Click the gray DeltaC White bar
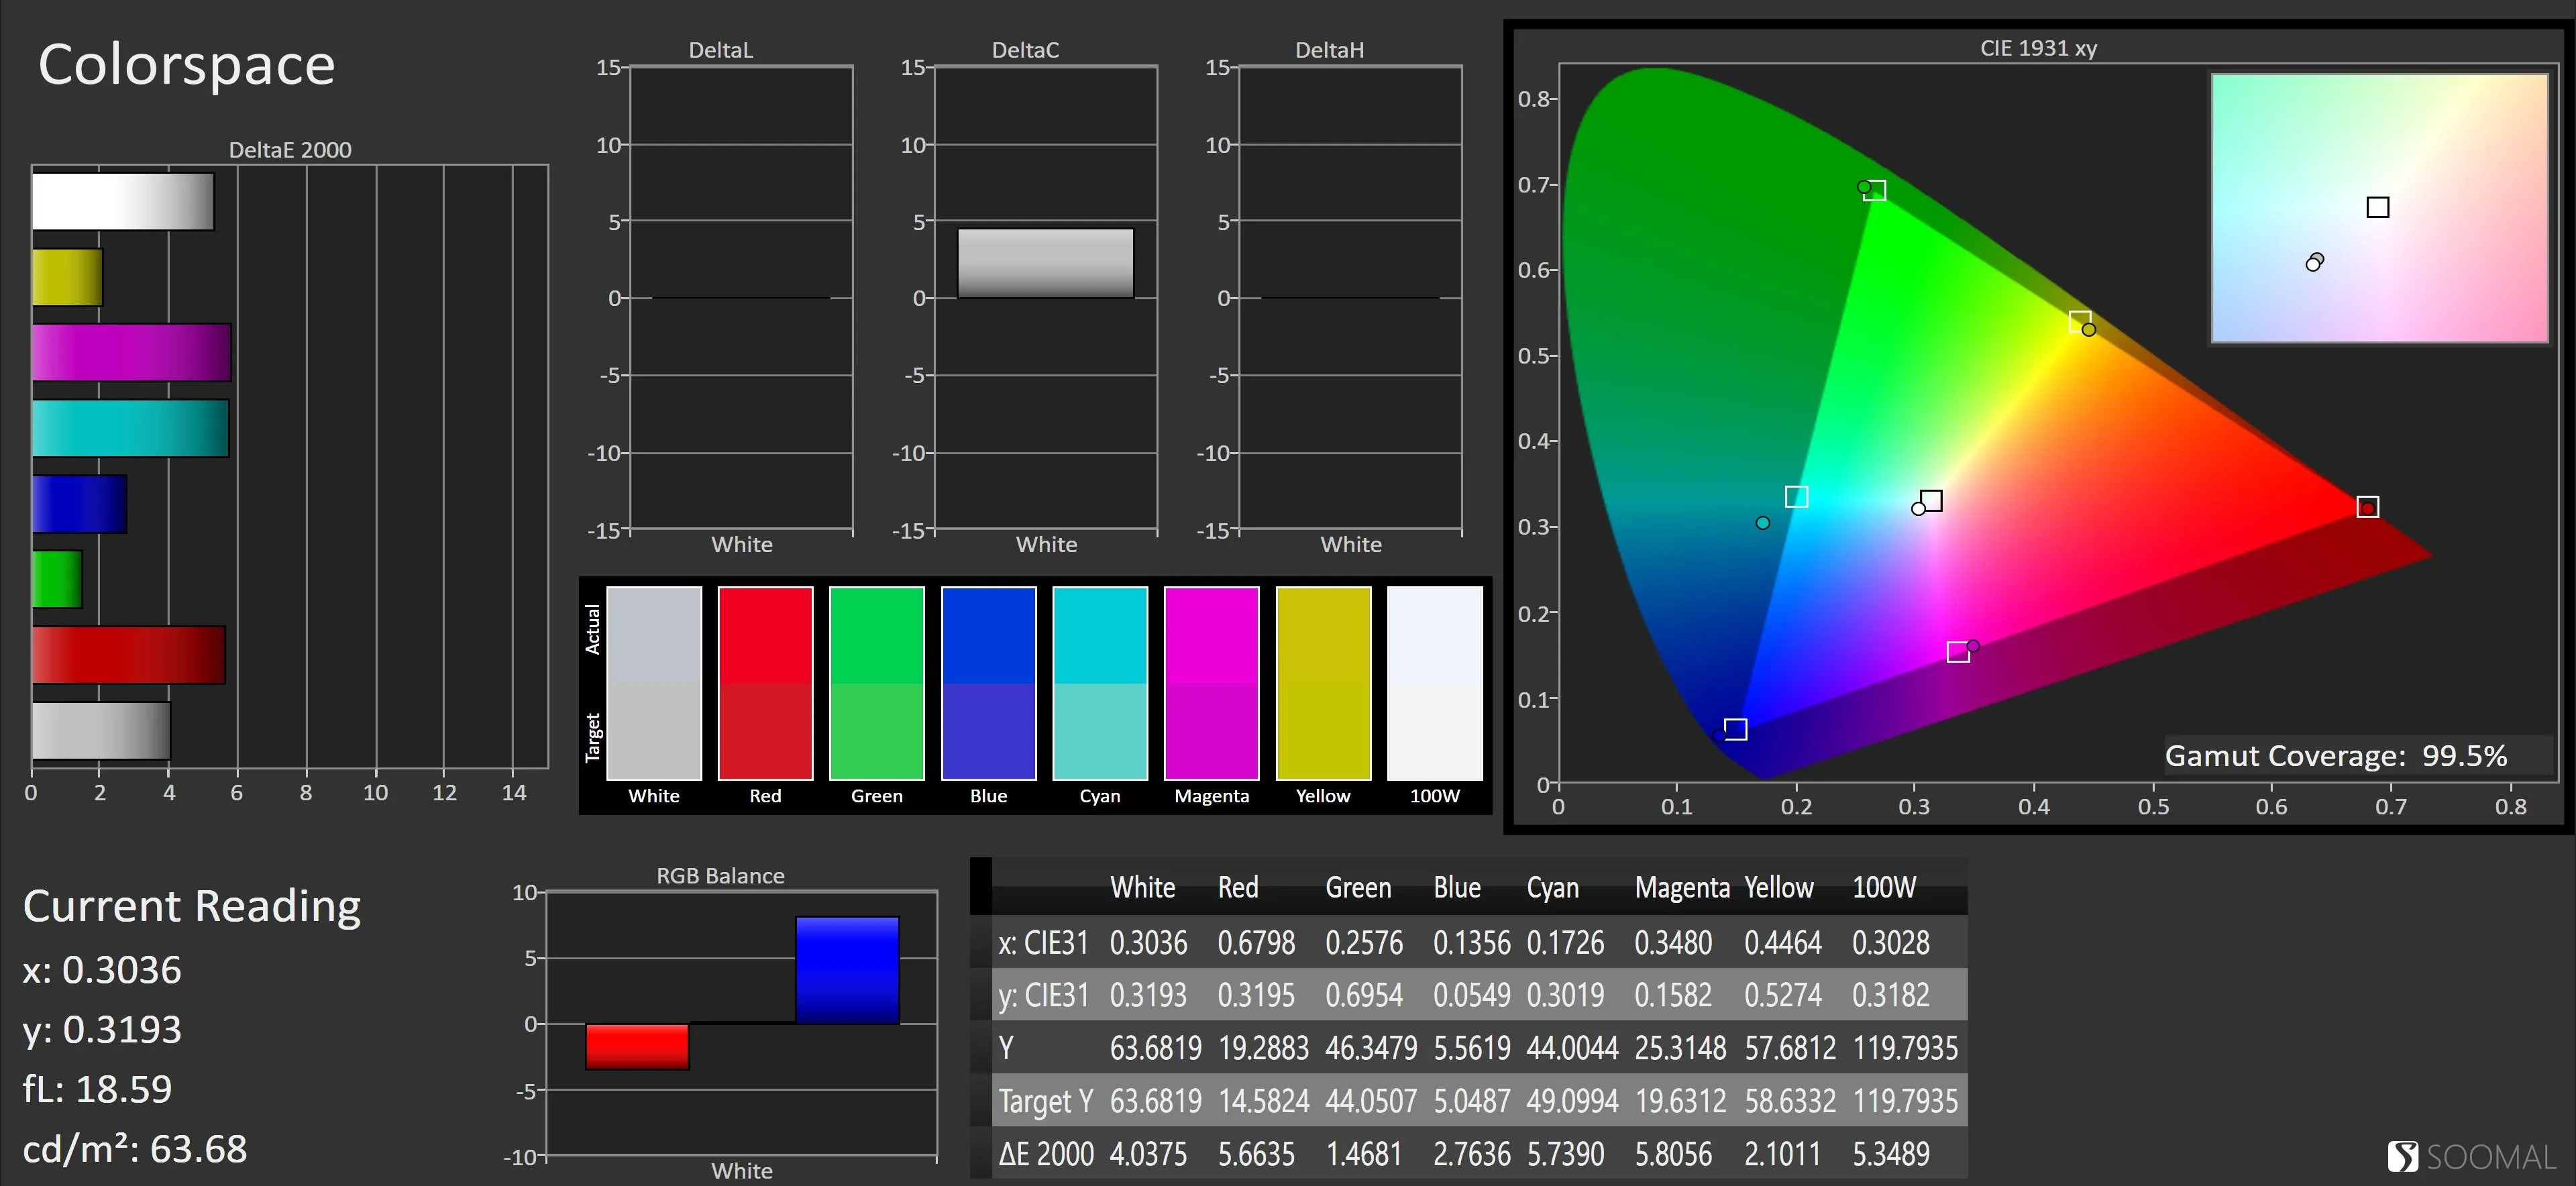This screenshot has width=2576, height=1186. [1045, 263]
